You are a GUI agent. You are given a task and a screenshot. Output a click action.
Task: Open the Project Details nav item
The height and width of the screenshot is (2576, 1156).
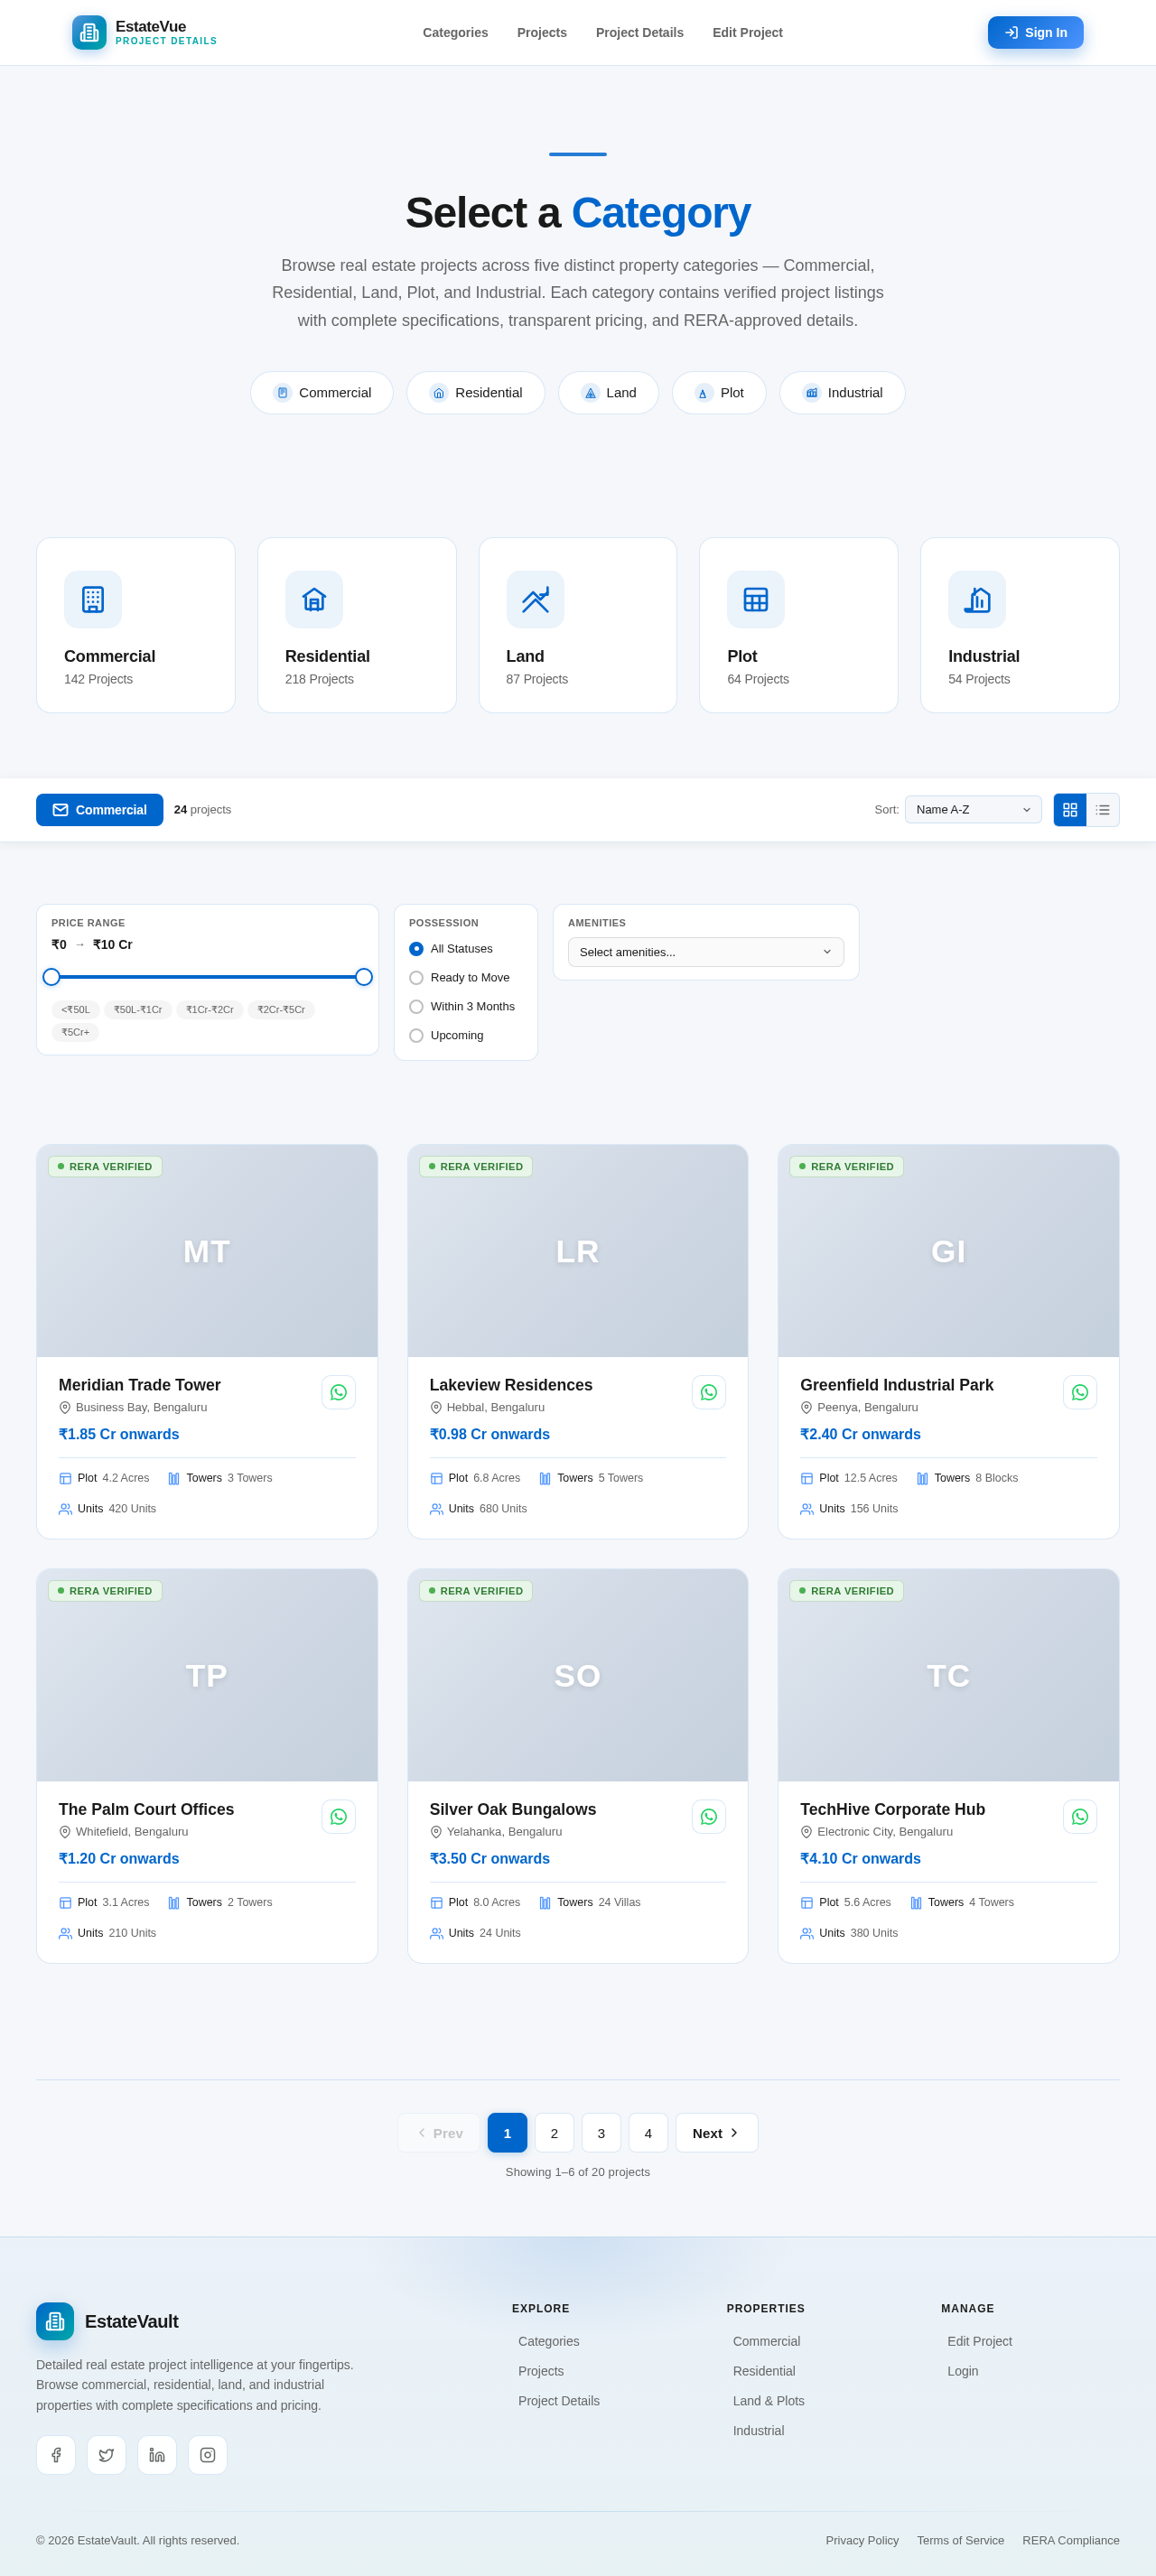[640, 32]
